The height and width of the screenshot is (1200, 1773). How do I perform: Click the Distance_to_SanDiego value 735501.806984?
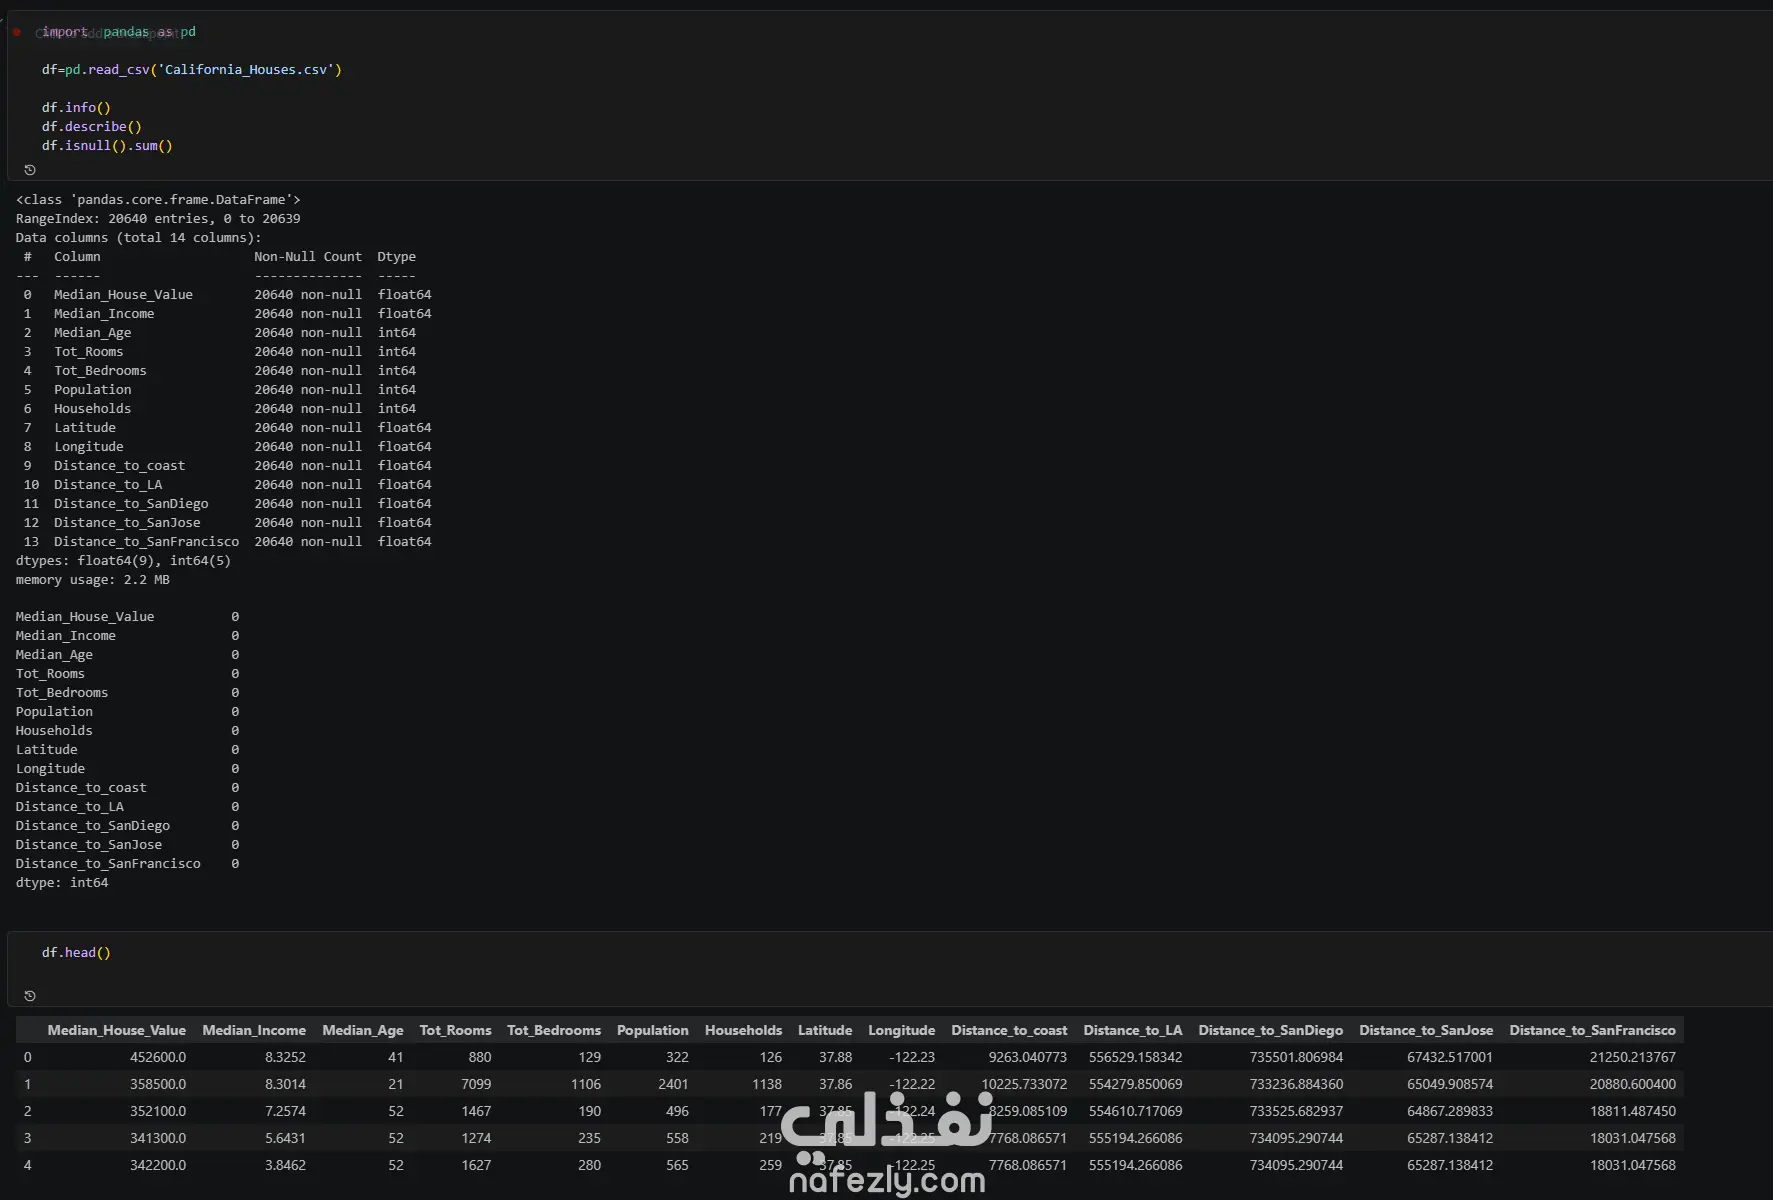(x=1297, y=1057)
